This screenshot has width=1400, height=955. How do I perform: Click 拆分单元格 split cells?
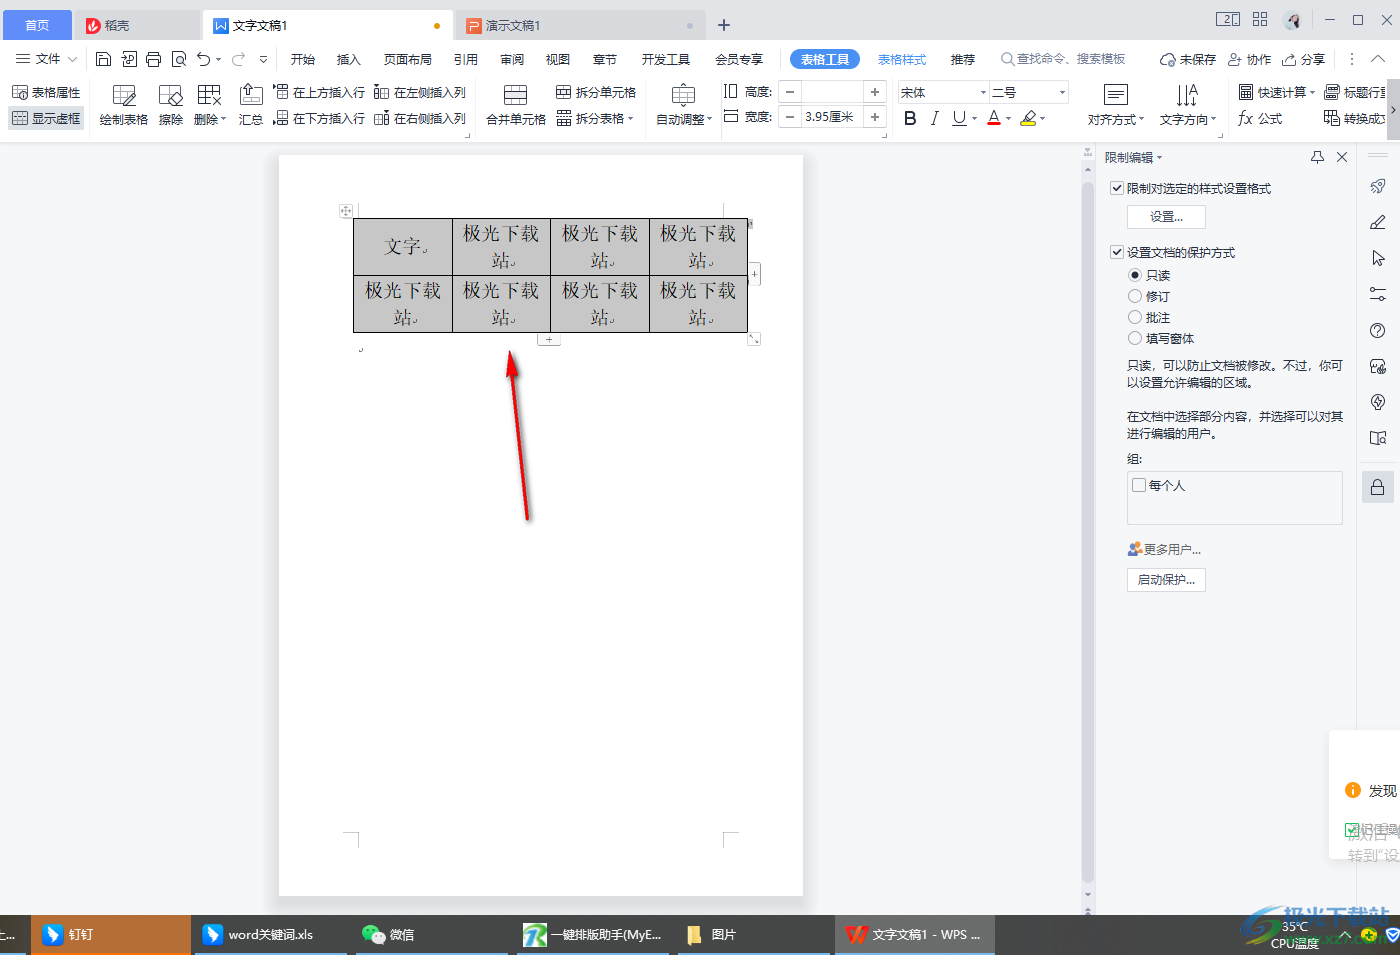pos(596,92)
